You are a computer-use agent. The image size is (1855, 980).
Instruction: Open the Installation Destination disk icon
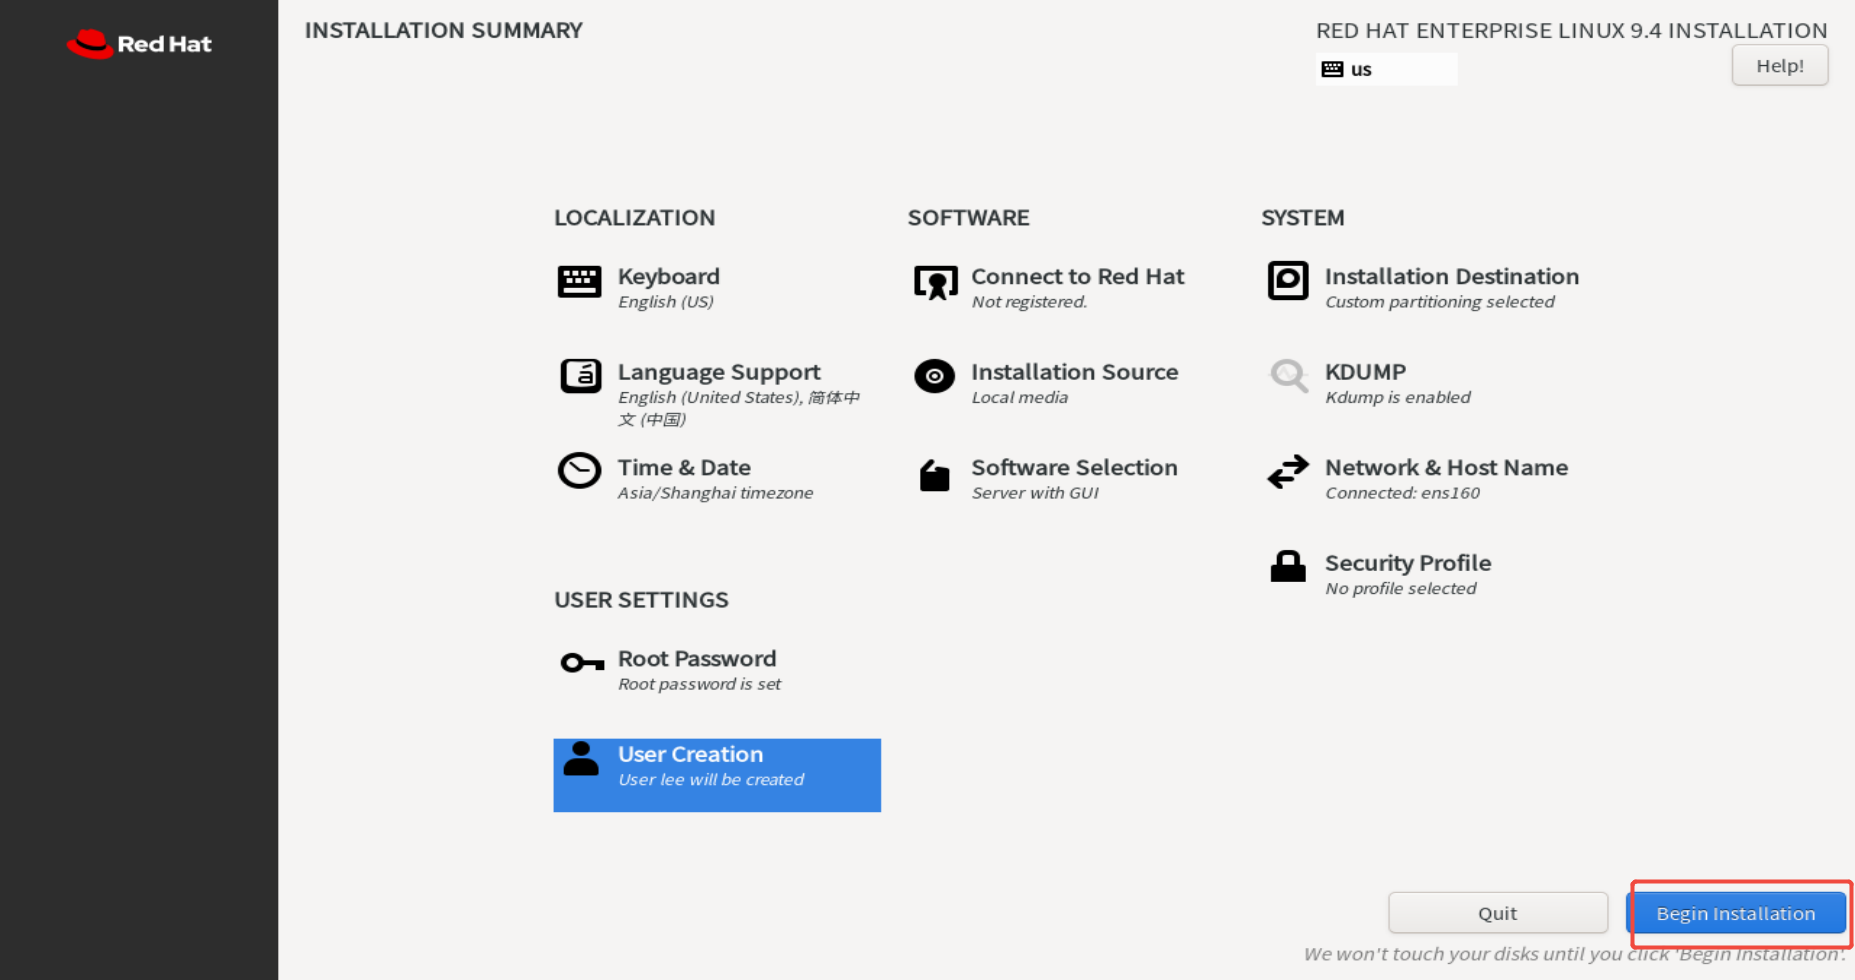point(1288,281)
